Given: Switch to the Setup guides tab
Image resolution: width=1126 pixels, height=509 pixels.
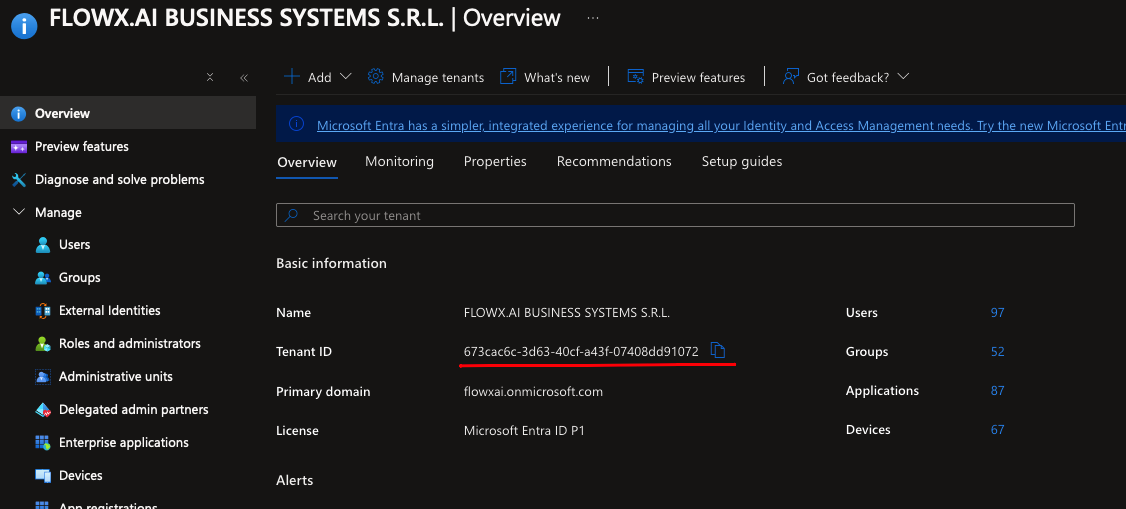Looking at the screenshot, I should [x=742, y=162].
